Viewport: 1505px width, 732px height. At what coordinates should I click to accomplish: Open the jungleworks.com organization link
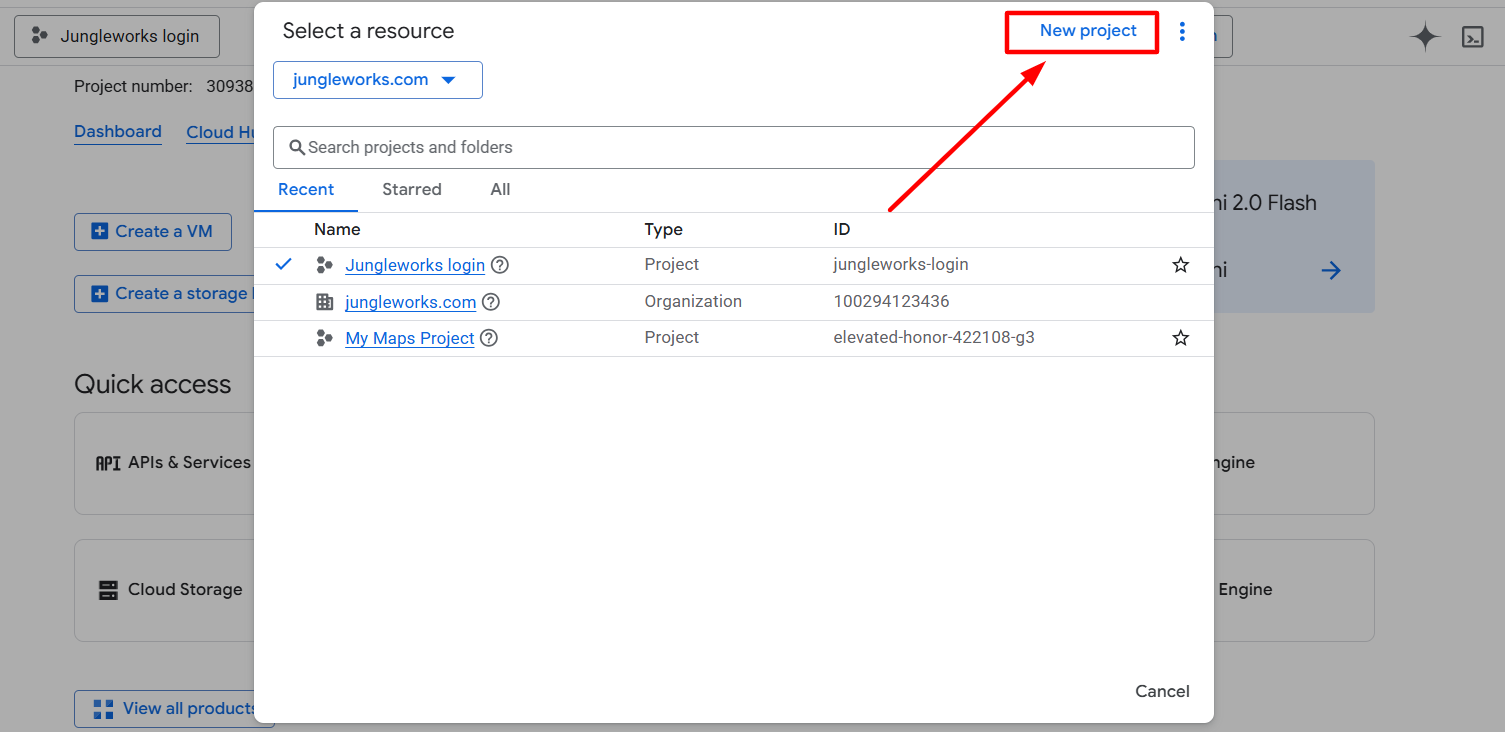click(x=411, y=302)
